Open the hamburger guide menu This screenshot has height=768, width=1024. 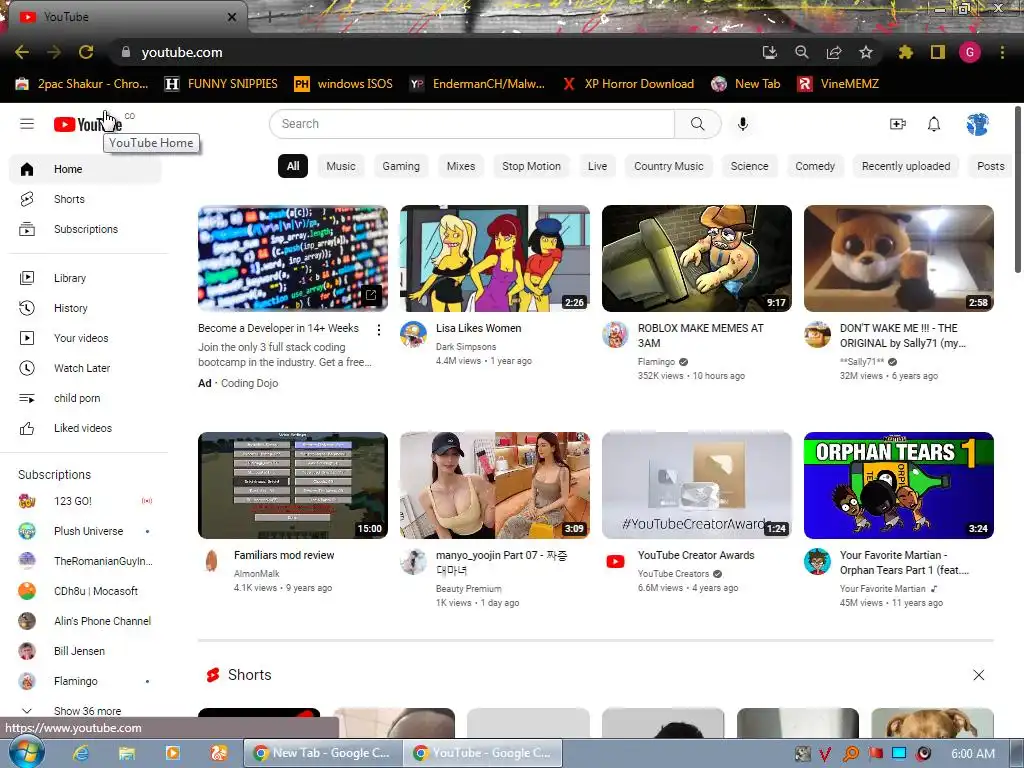tap(27, 123)
